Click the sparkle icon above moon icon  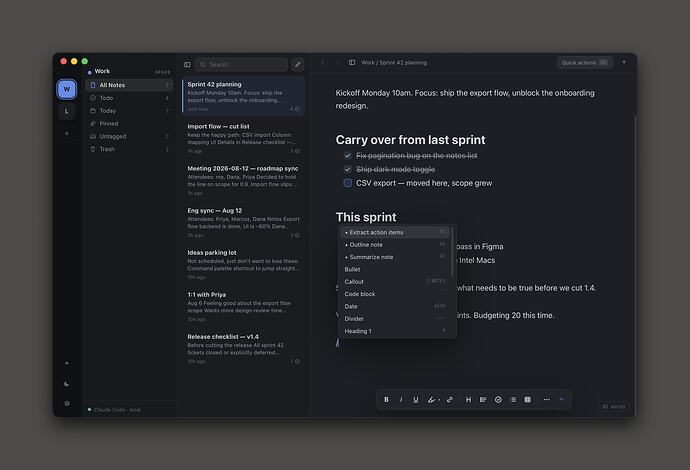pos(67,364)
